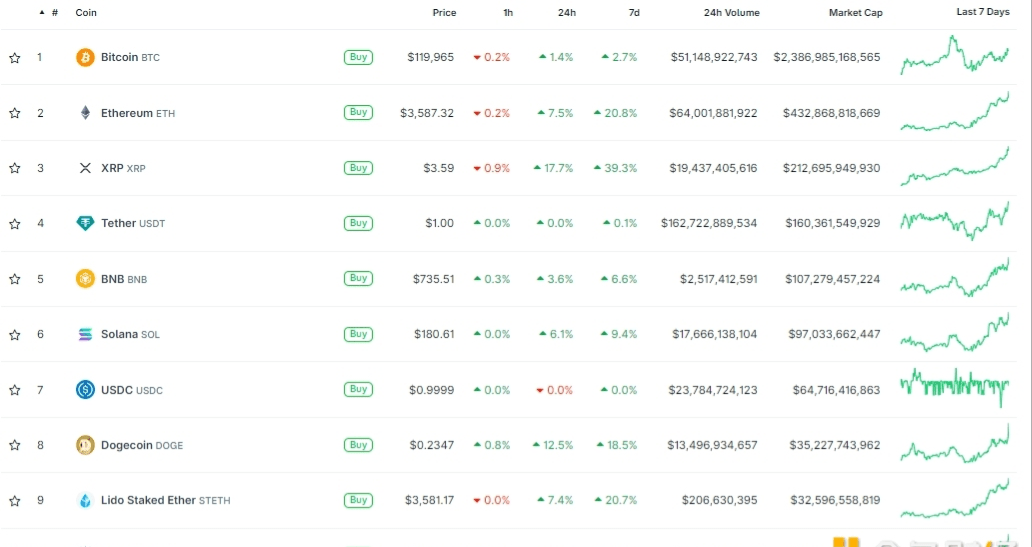1032x547 pixels.
Task: Sort table by Market Cap header
Action: click(x=856, y=13)
